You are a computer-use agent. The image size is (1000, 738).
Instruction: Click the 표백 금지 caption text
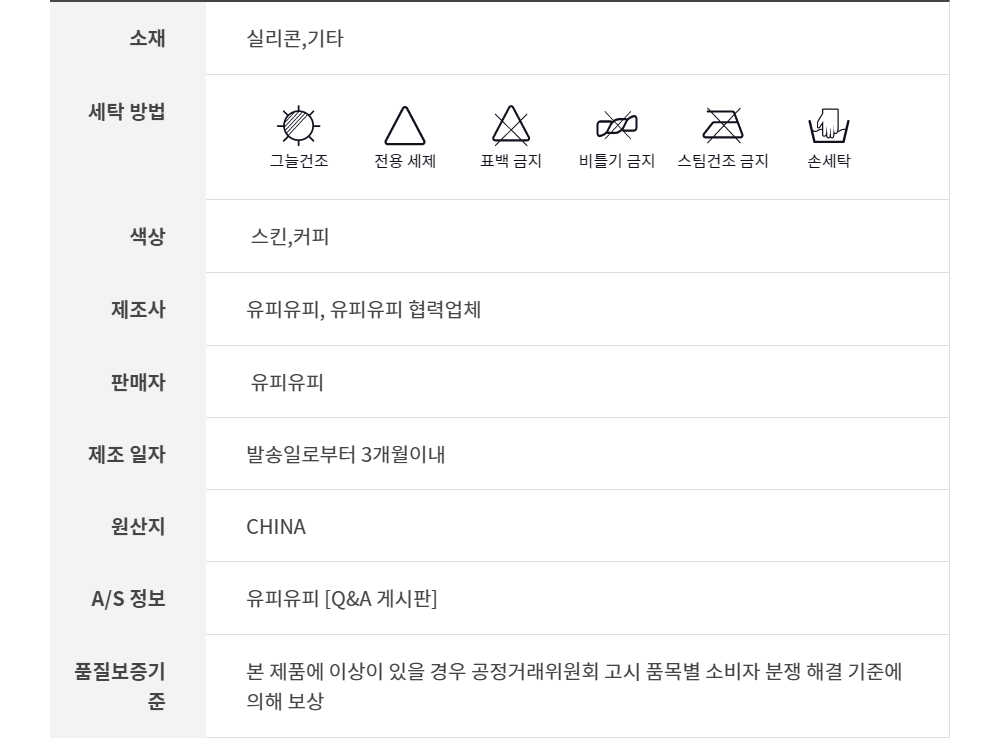pos(511,161)
